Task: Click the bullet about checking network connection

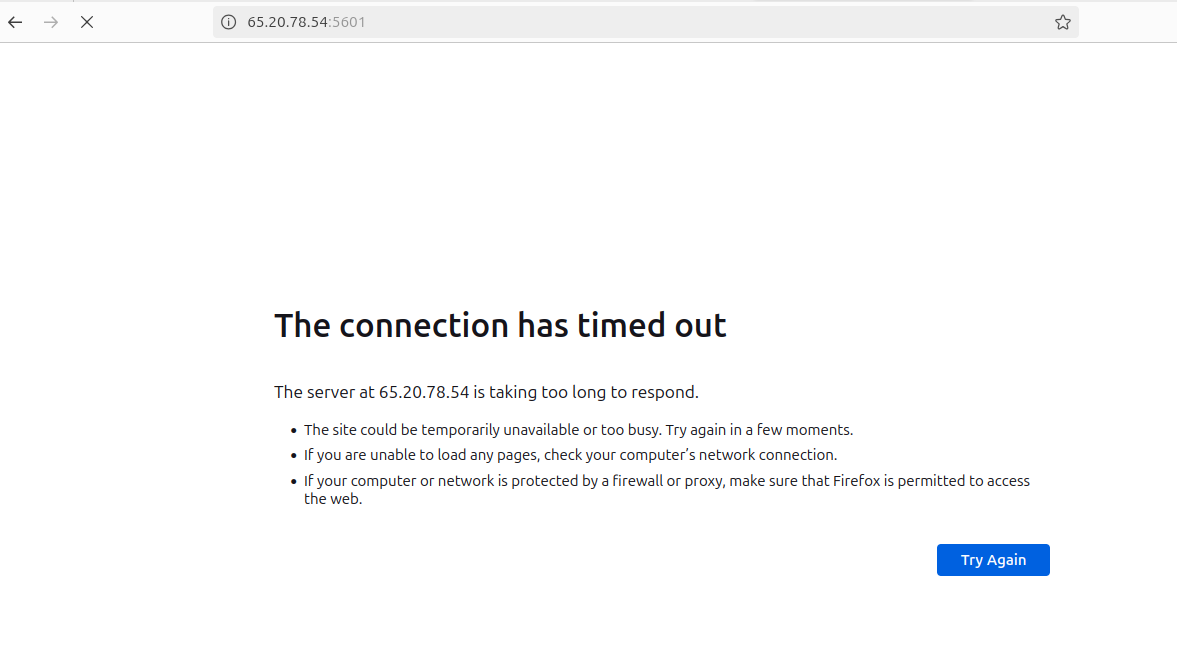Action: click(570, 455)
